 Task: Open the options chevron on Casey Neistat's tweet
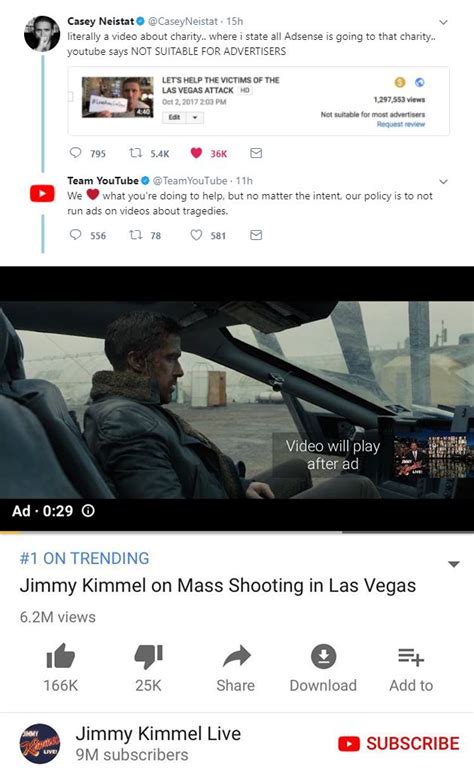444,22
